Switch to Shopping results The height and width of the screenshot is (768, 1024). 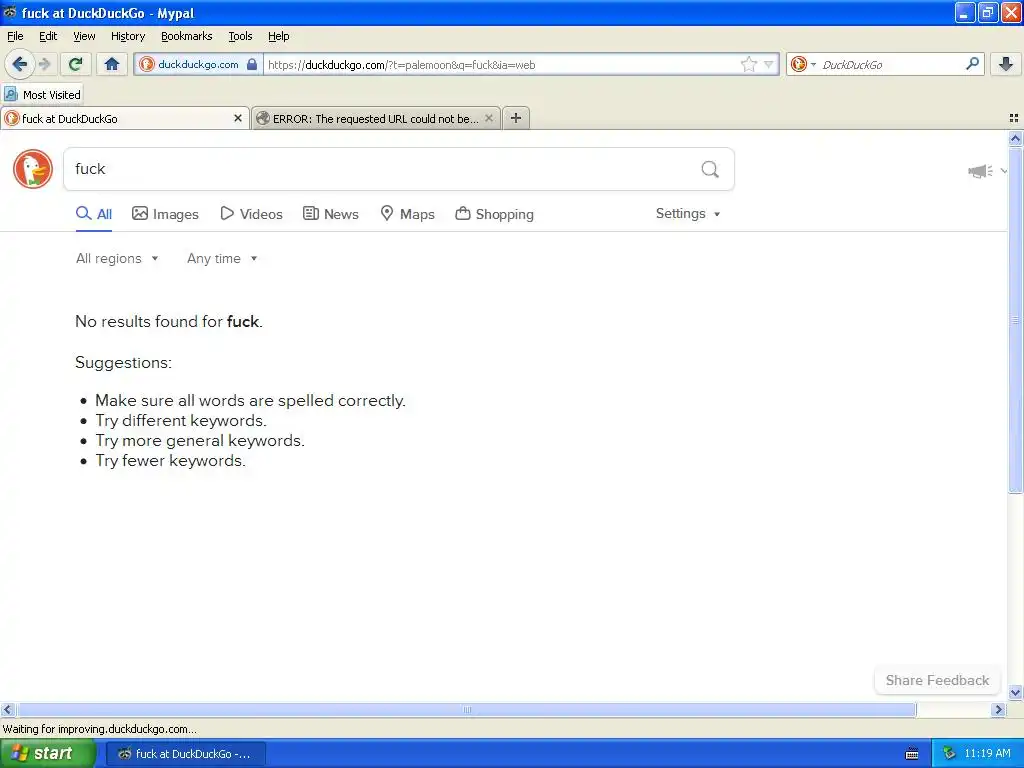point(494,214)
